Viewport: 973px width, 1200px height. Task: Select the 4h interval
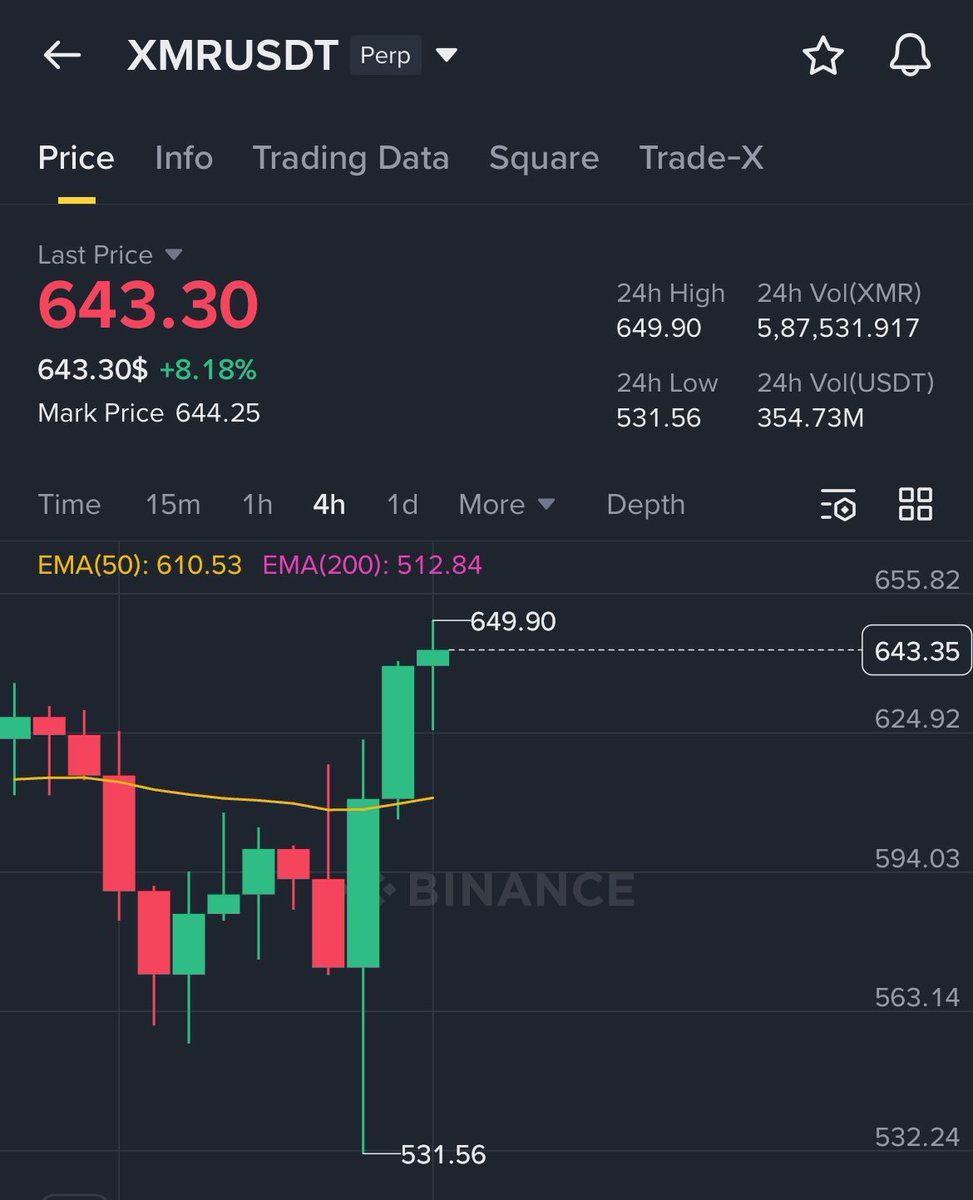click(329, 504)
